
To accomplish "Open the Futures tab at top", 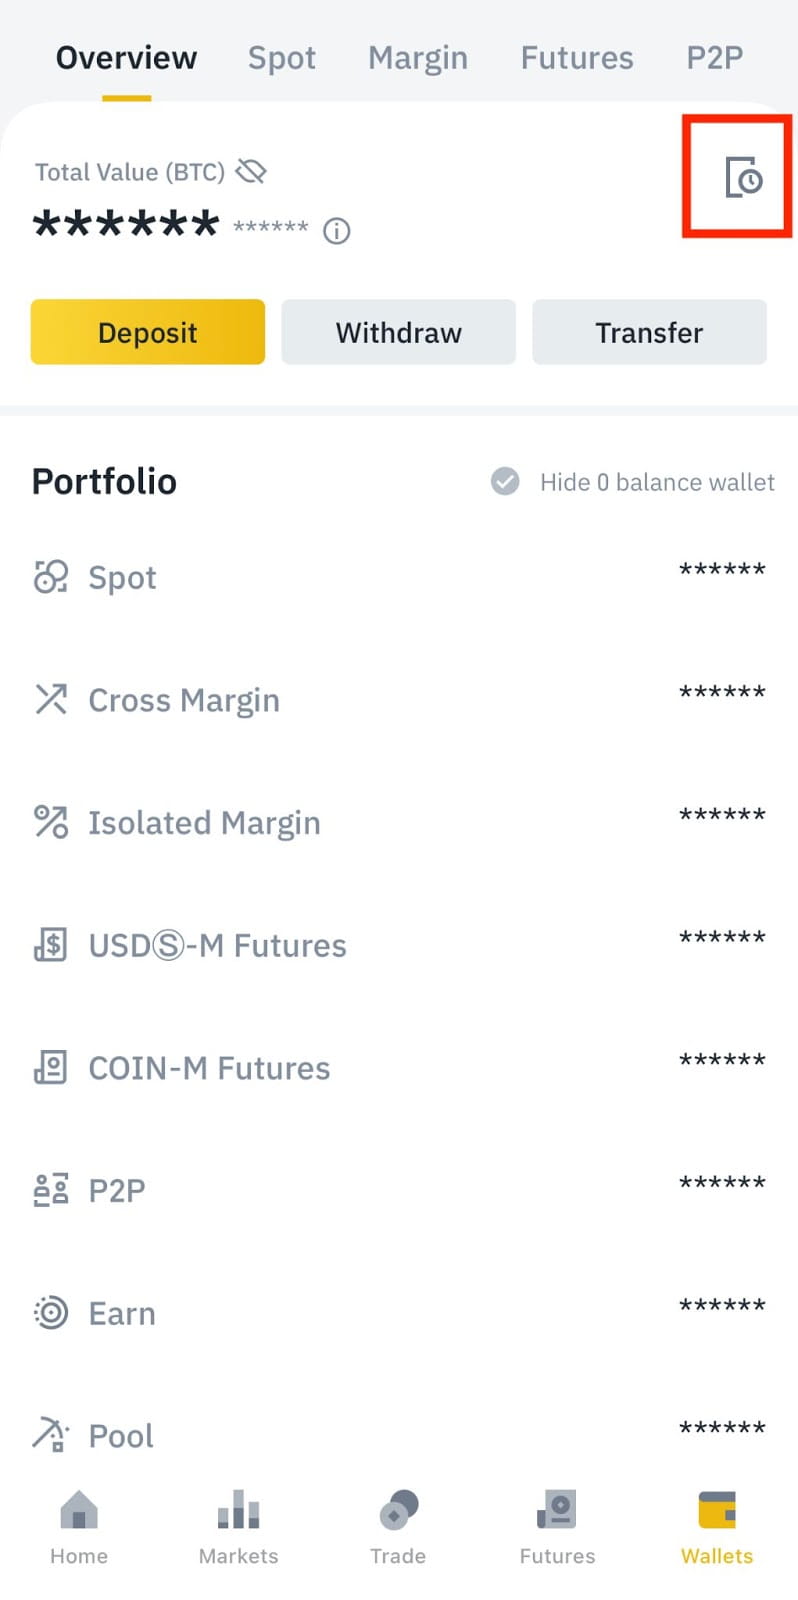I will point(576,58).
